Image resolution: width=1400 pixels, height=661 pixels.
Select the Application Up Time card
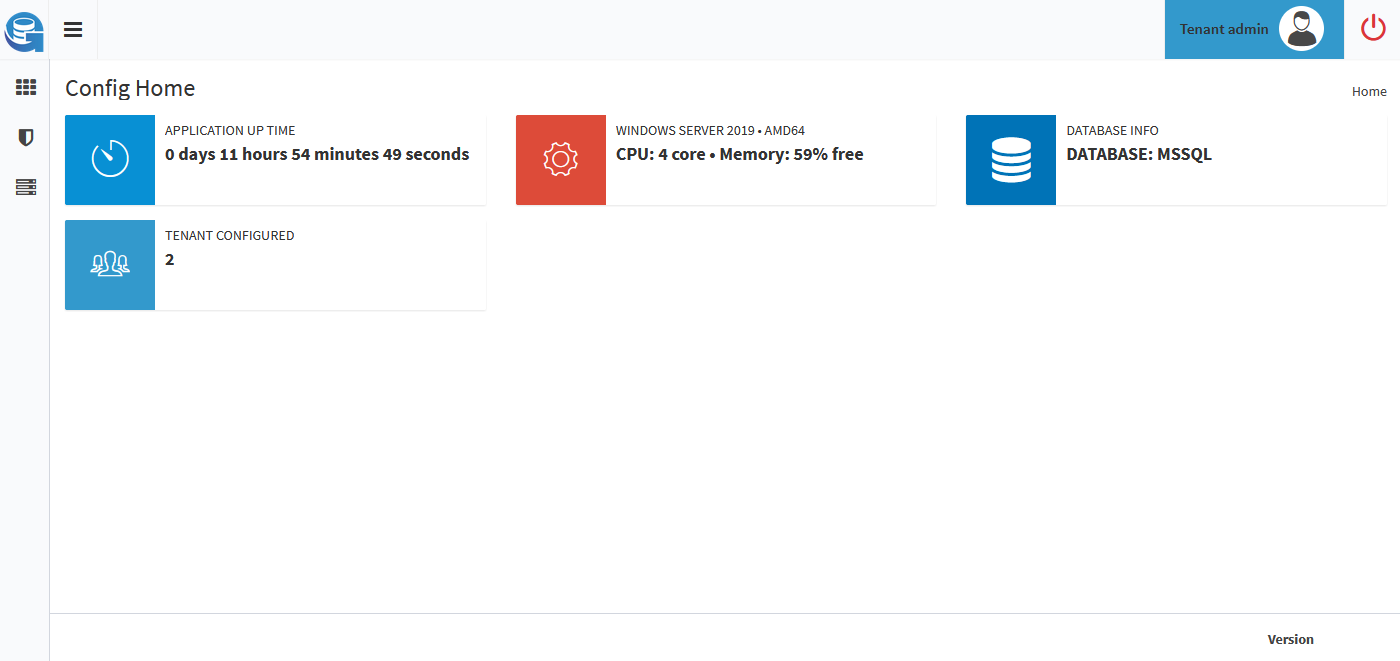click(275, 160)
